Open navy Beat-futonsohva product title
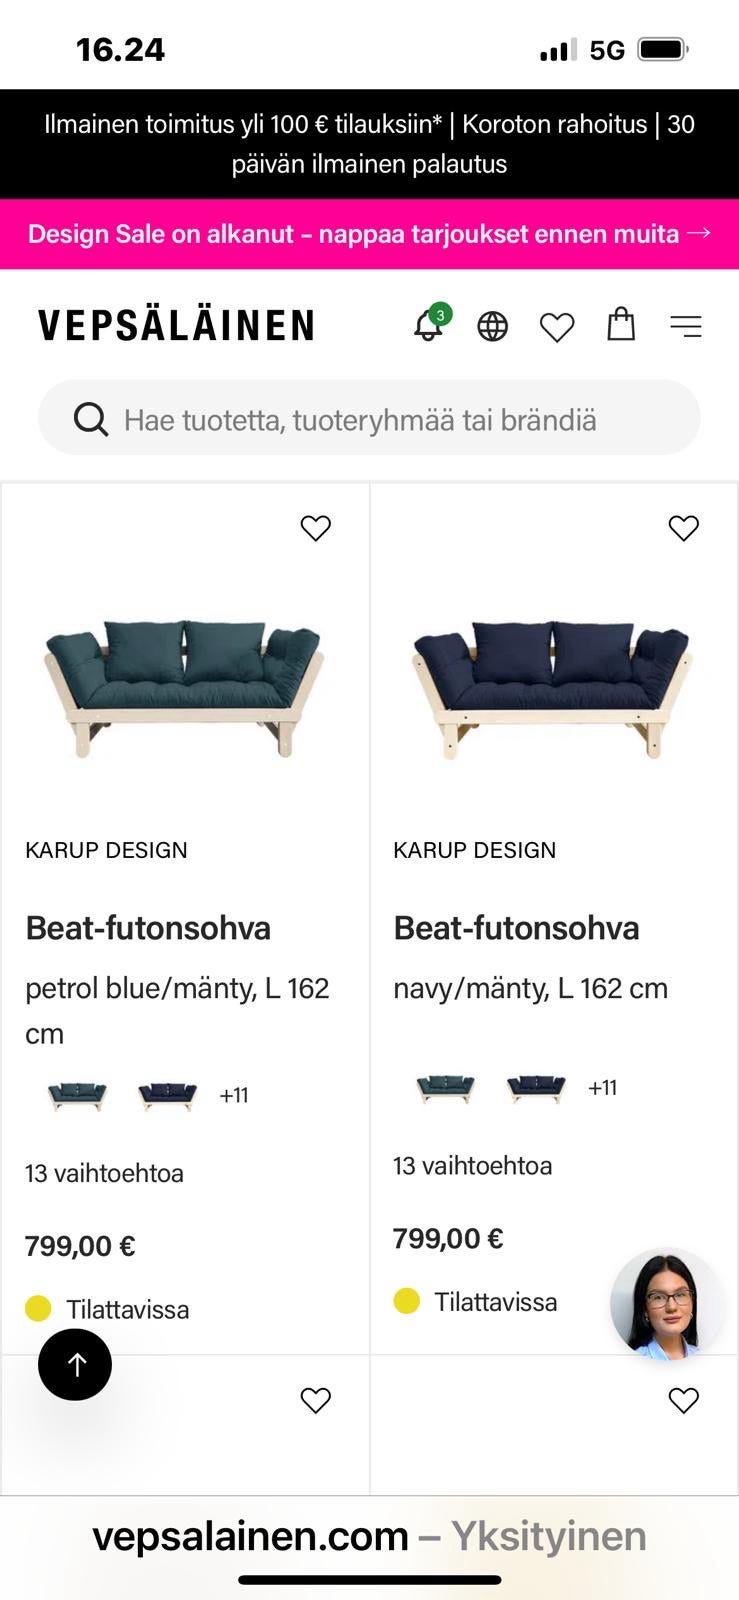Screen dimensions: 739x1600 tap(516, 928)
